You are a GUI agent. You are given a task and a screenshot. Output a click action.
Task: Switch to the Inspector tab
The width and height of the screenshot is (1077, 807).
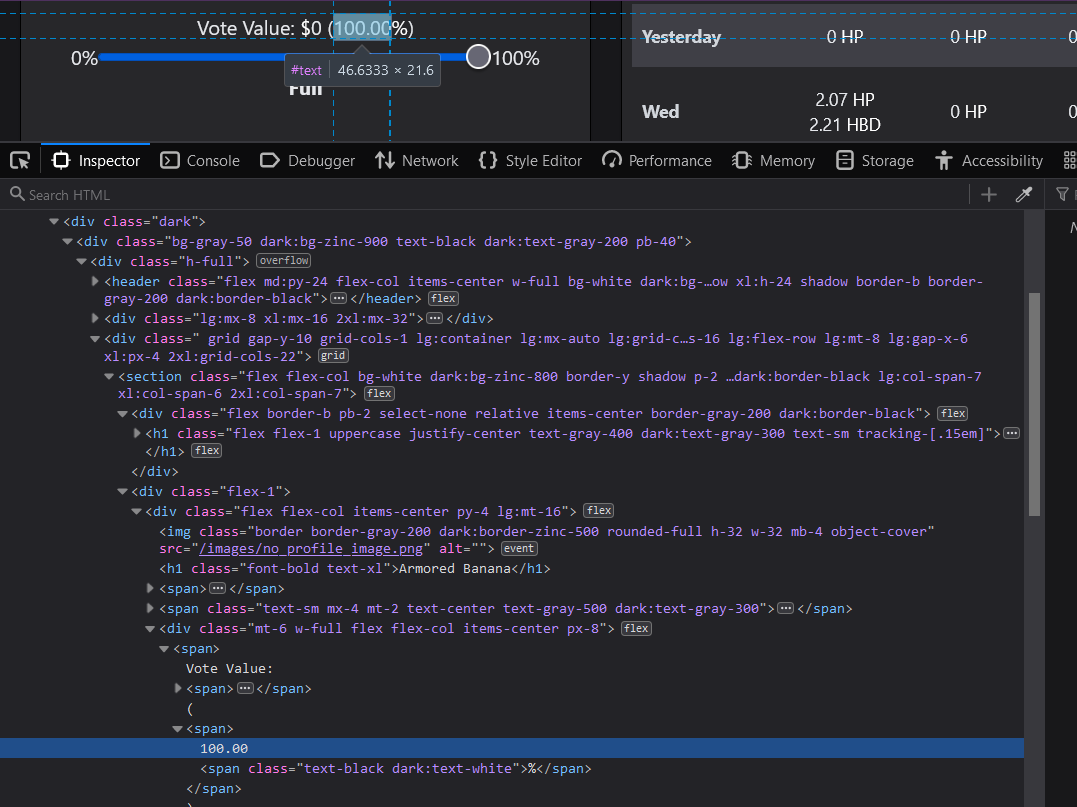pyautogui.click(x=95, y=161)
